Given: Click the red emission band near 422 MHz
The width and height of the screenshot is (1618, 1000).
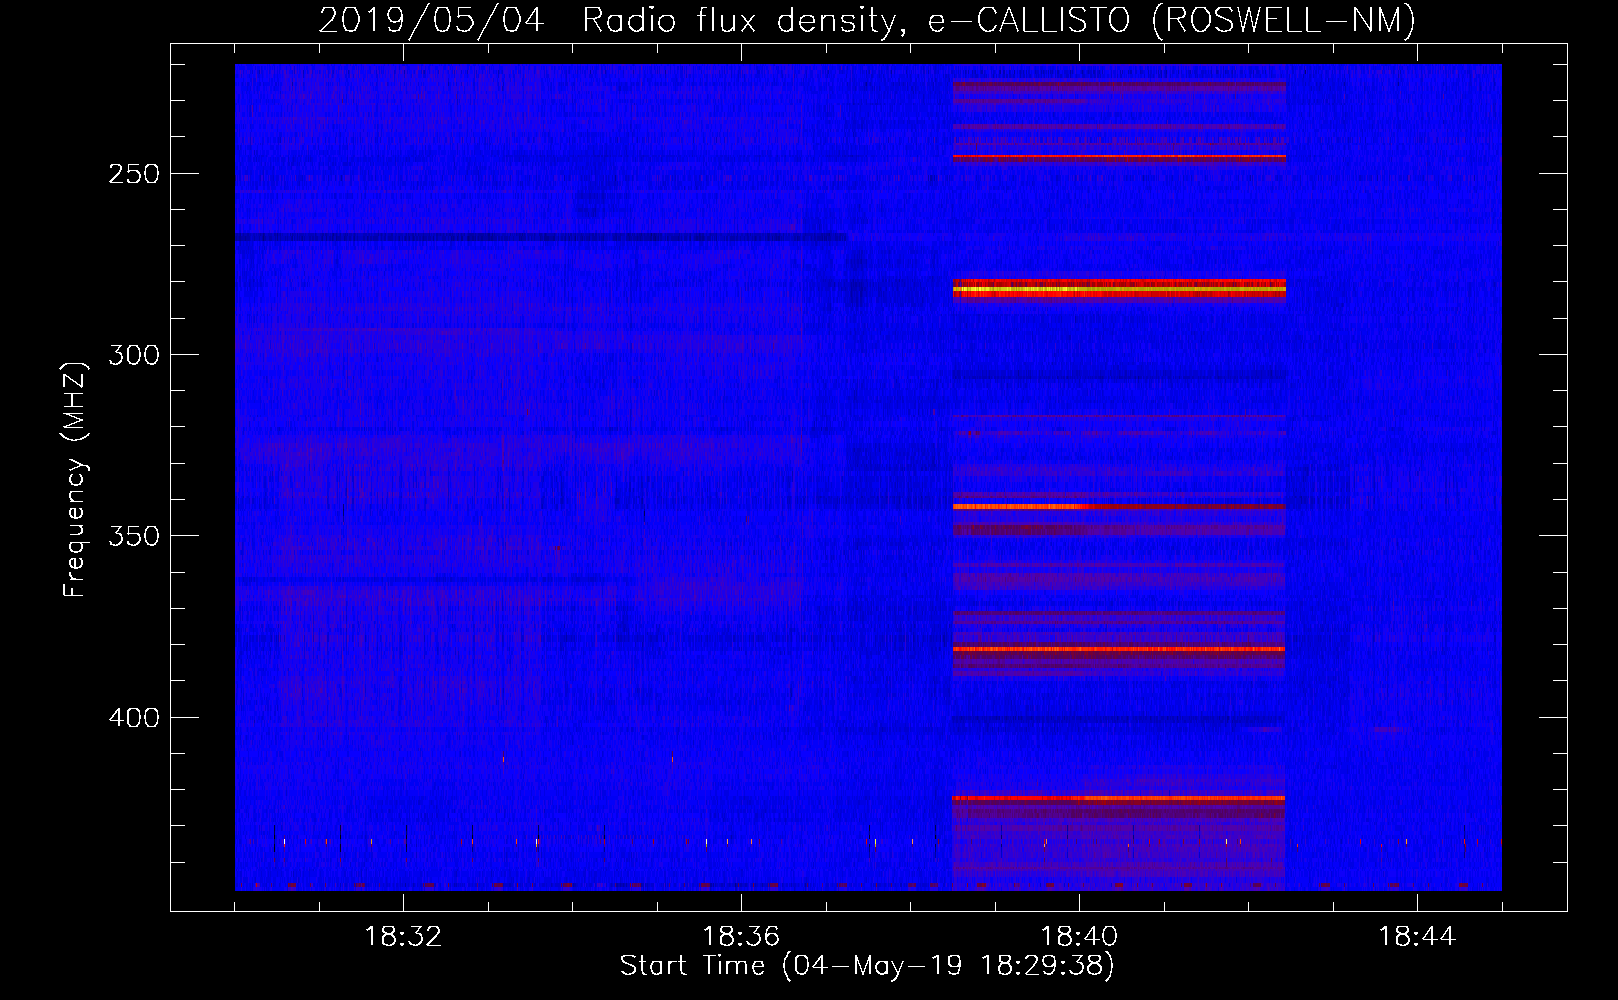Looking at the screenshot, I should point(1119,798).
